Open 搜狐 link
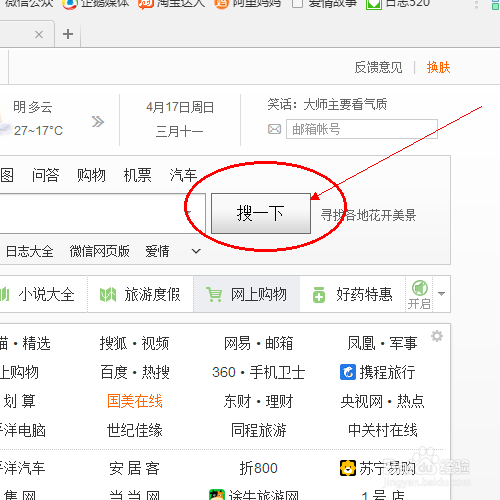500x500 pixels. (113, 343)
